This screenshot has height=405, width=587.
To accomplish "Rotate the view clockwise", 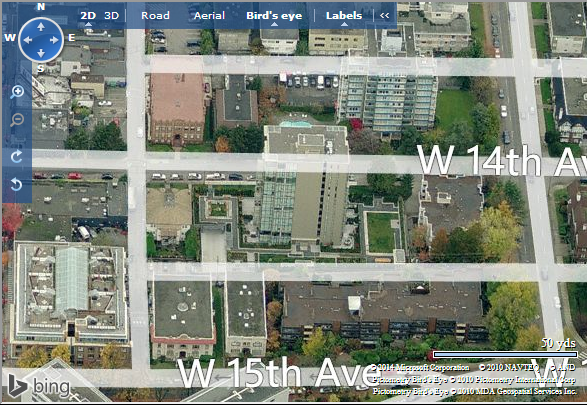I will [x=16, y=156].
